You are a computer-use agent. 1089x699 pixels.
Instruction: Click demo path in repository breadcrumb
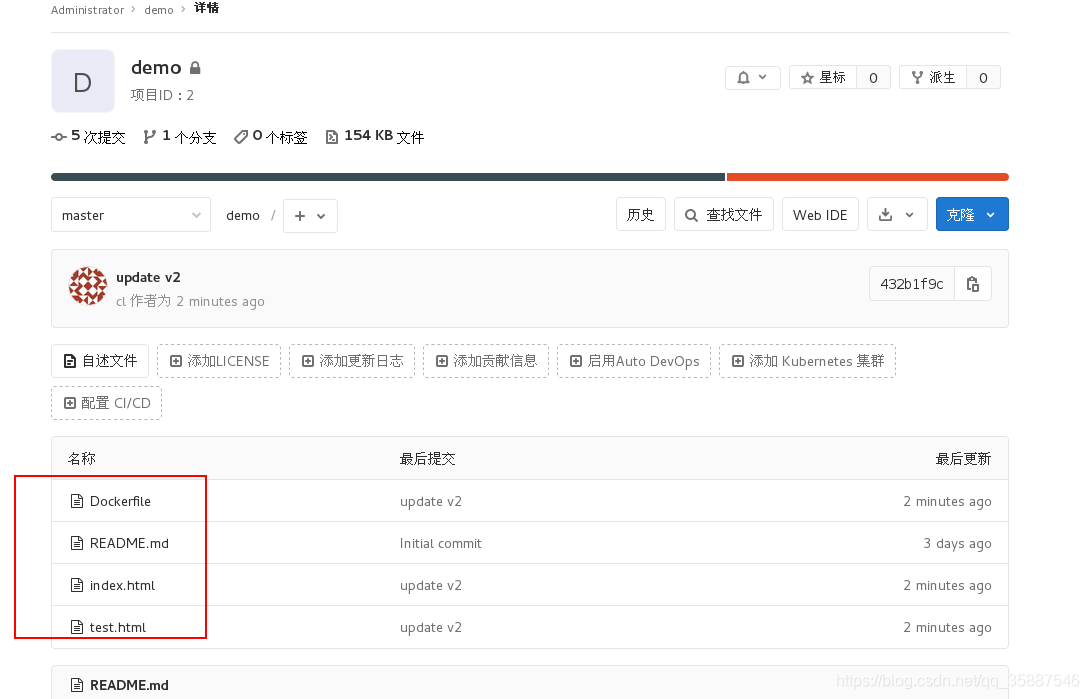click(243, 215)
